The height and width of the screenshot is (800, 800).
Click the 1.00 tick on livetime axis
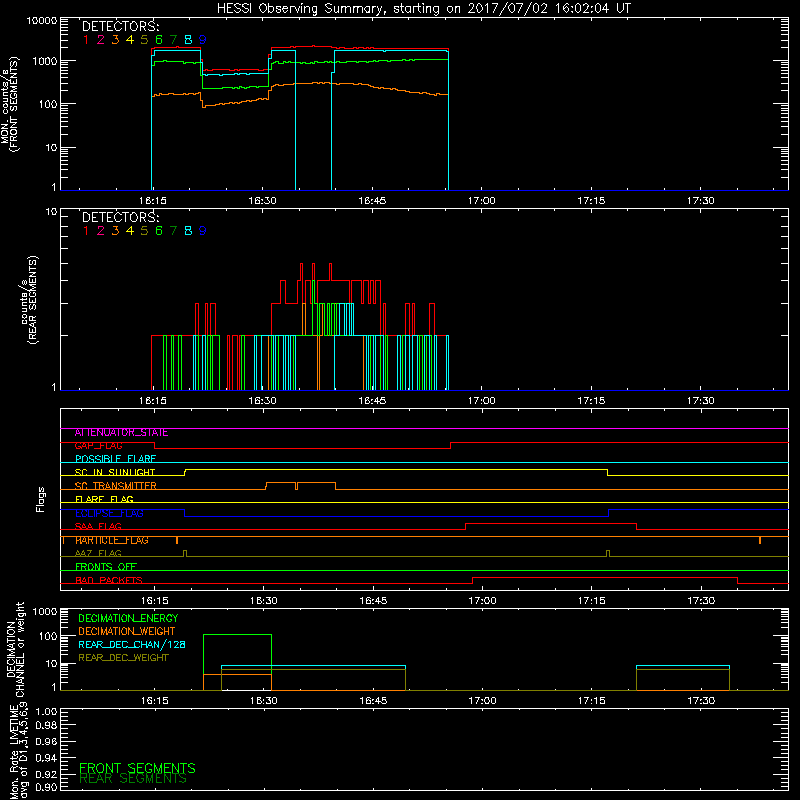[46, 712]
